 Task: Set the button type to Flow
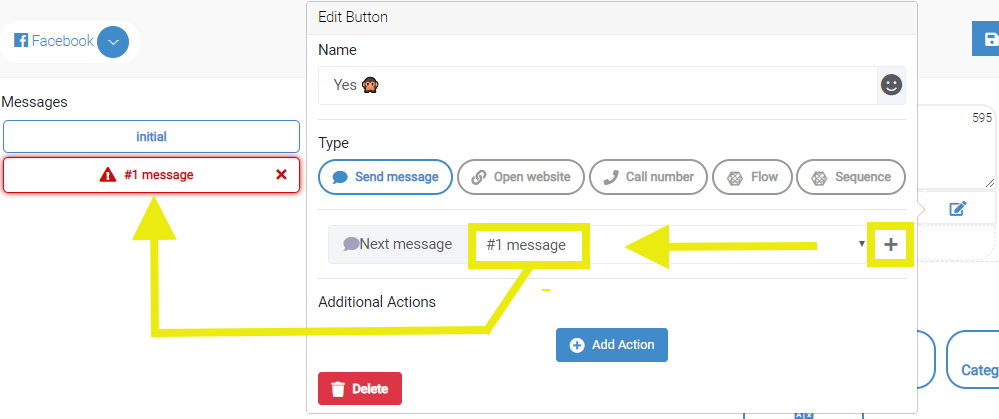pyautogui.click(x=752, y=177)
